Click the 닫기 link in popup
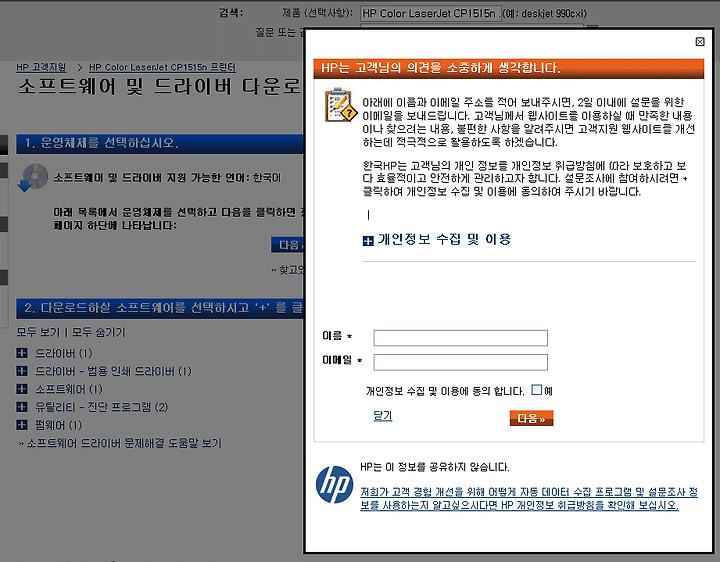Screen dimensions: 720x562 click(382, 416)
